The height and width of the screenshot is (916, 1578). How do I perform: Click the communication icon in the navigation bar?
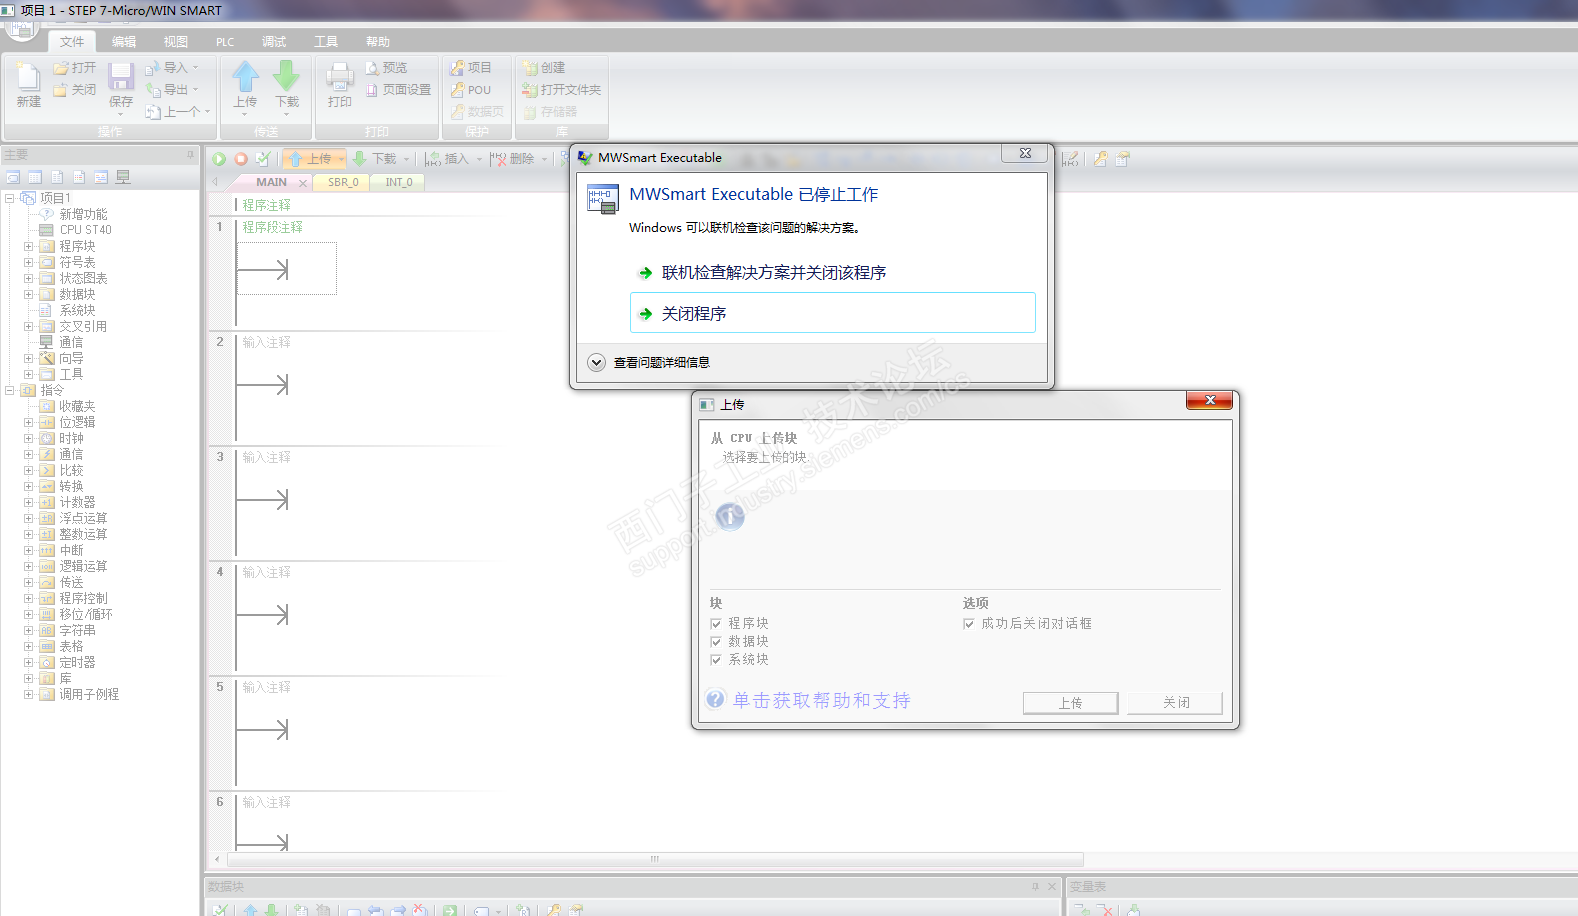tap(123, 177)
